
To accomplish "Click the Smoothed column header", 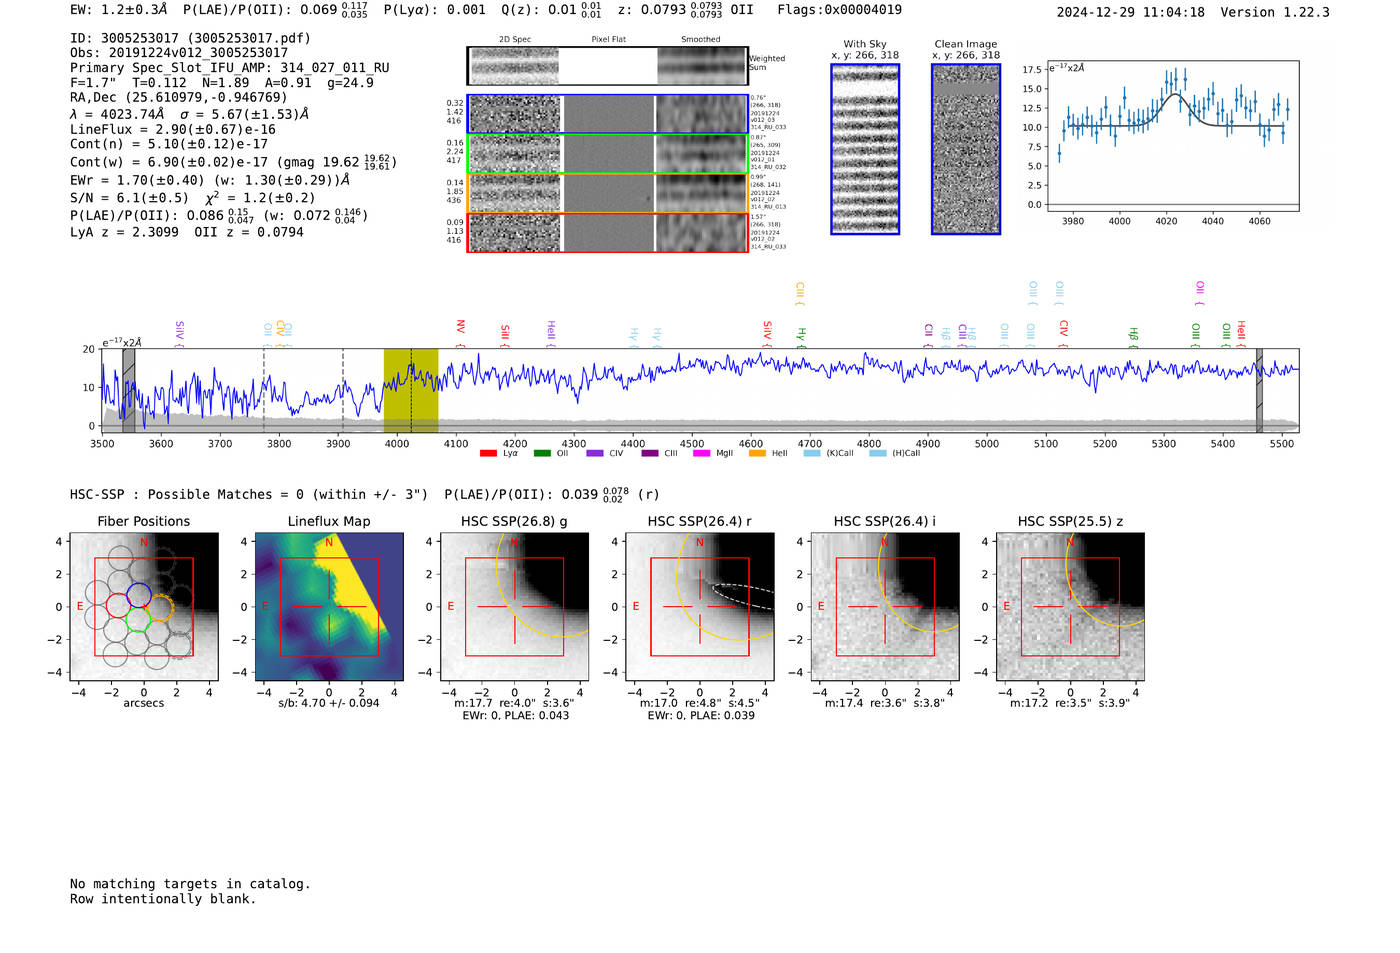I will pyautogui.click(x=701, y=40).
